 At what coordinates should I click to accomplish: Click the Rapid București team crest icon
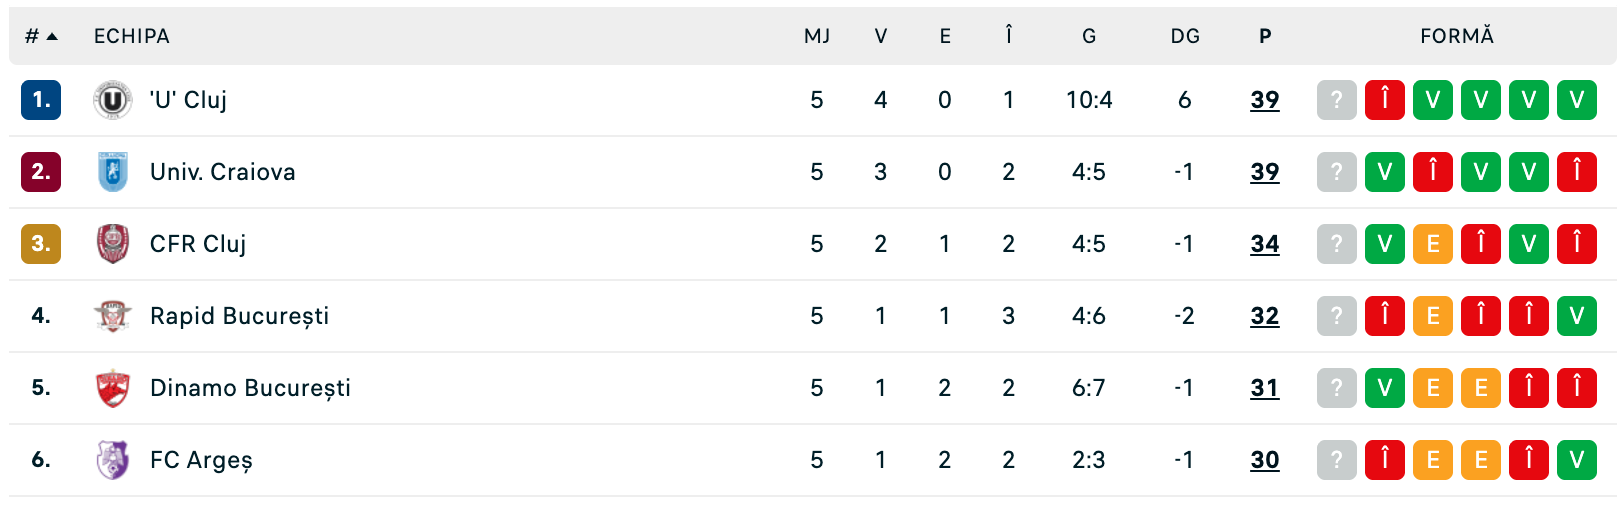113,316
